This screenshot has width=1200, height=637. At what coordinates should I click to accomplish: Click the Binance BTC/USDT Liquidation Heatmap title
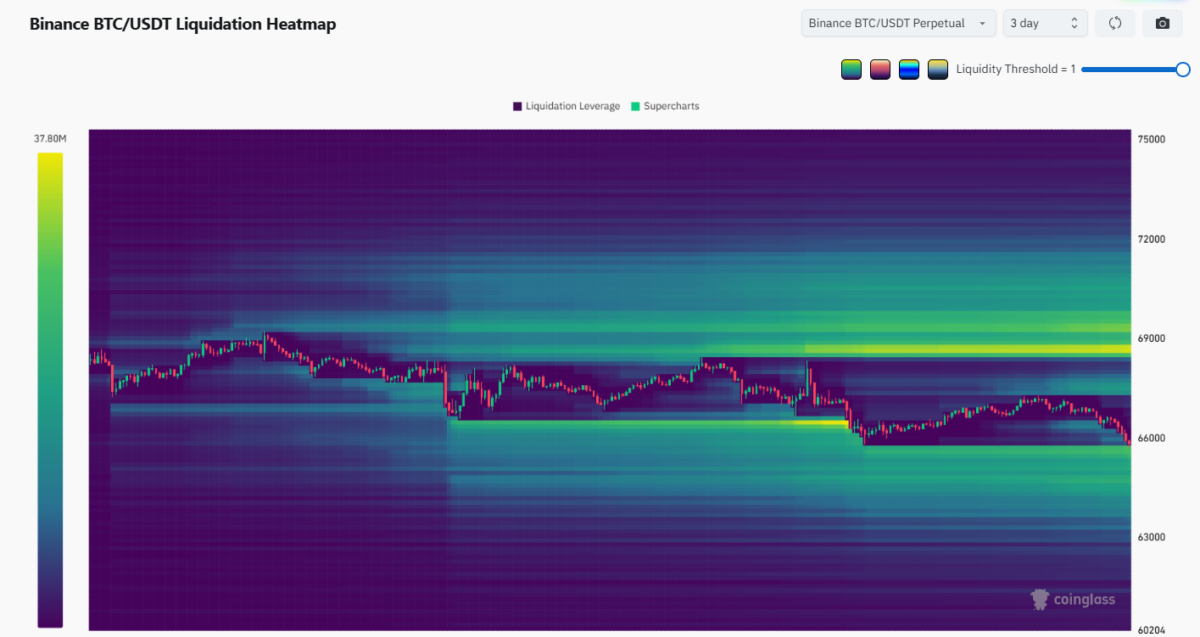coord(183,24)
